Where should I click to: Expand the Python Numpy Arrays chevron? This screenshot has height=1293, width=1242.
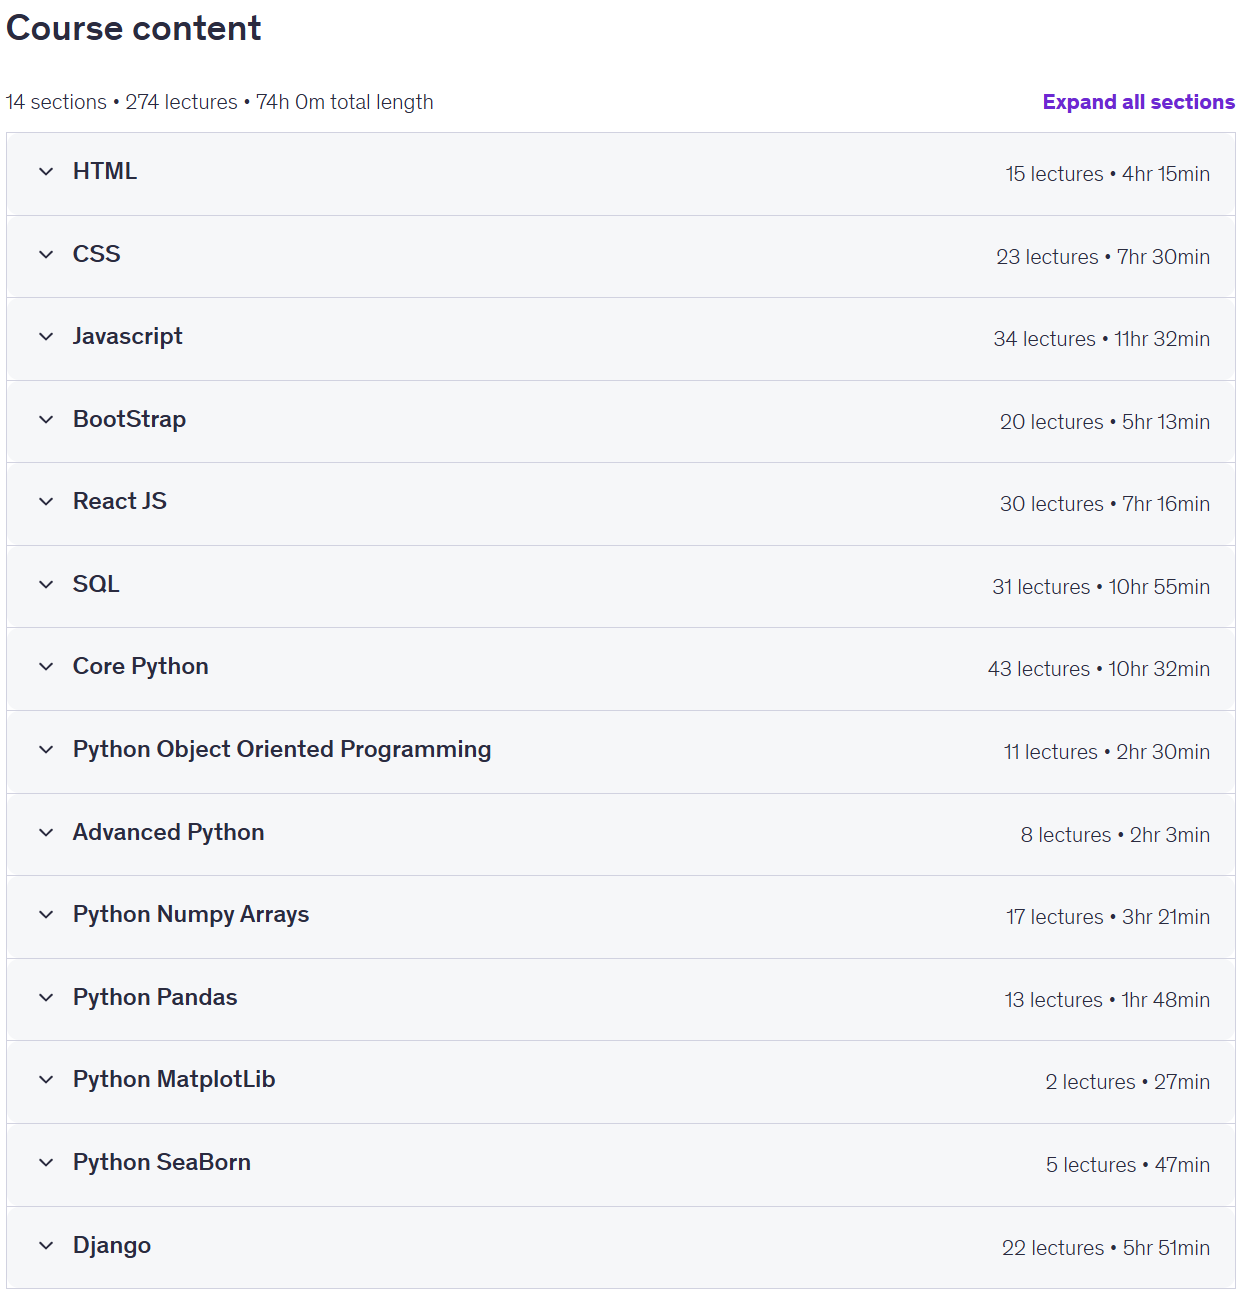(x=46, y=915)
